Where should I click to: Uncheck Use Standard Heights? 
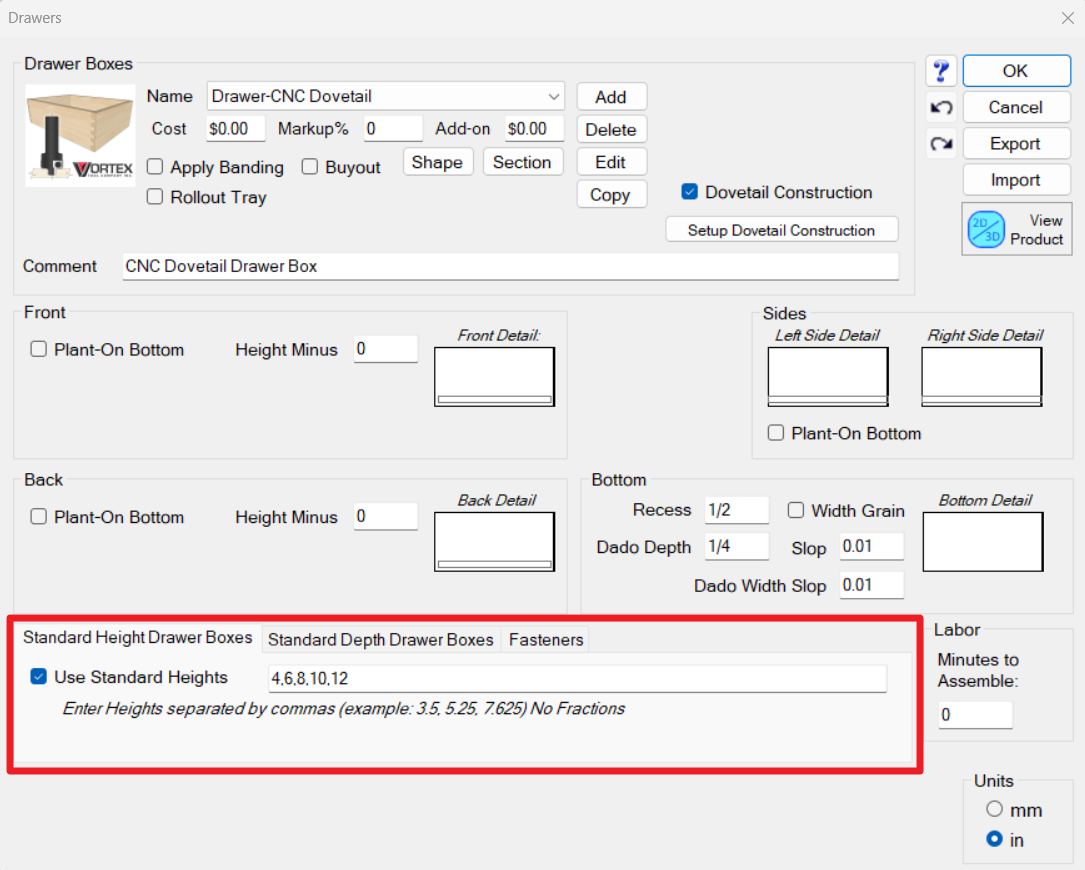[x=39, y=677]
